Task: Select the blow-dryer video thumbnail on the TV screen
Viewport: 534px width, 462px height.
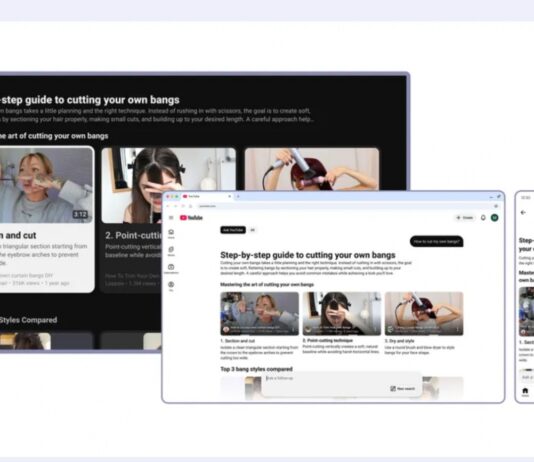Action: (x=312, y=169)
